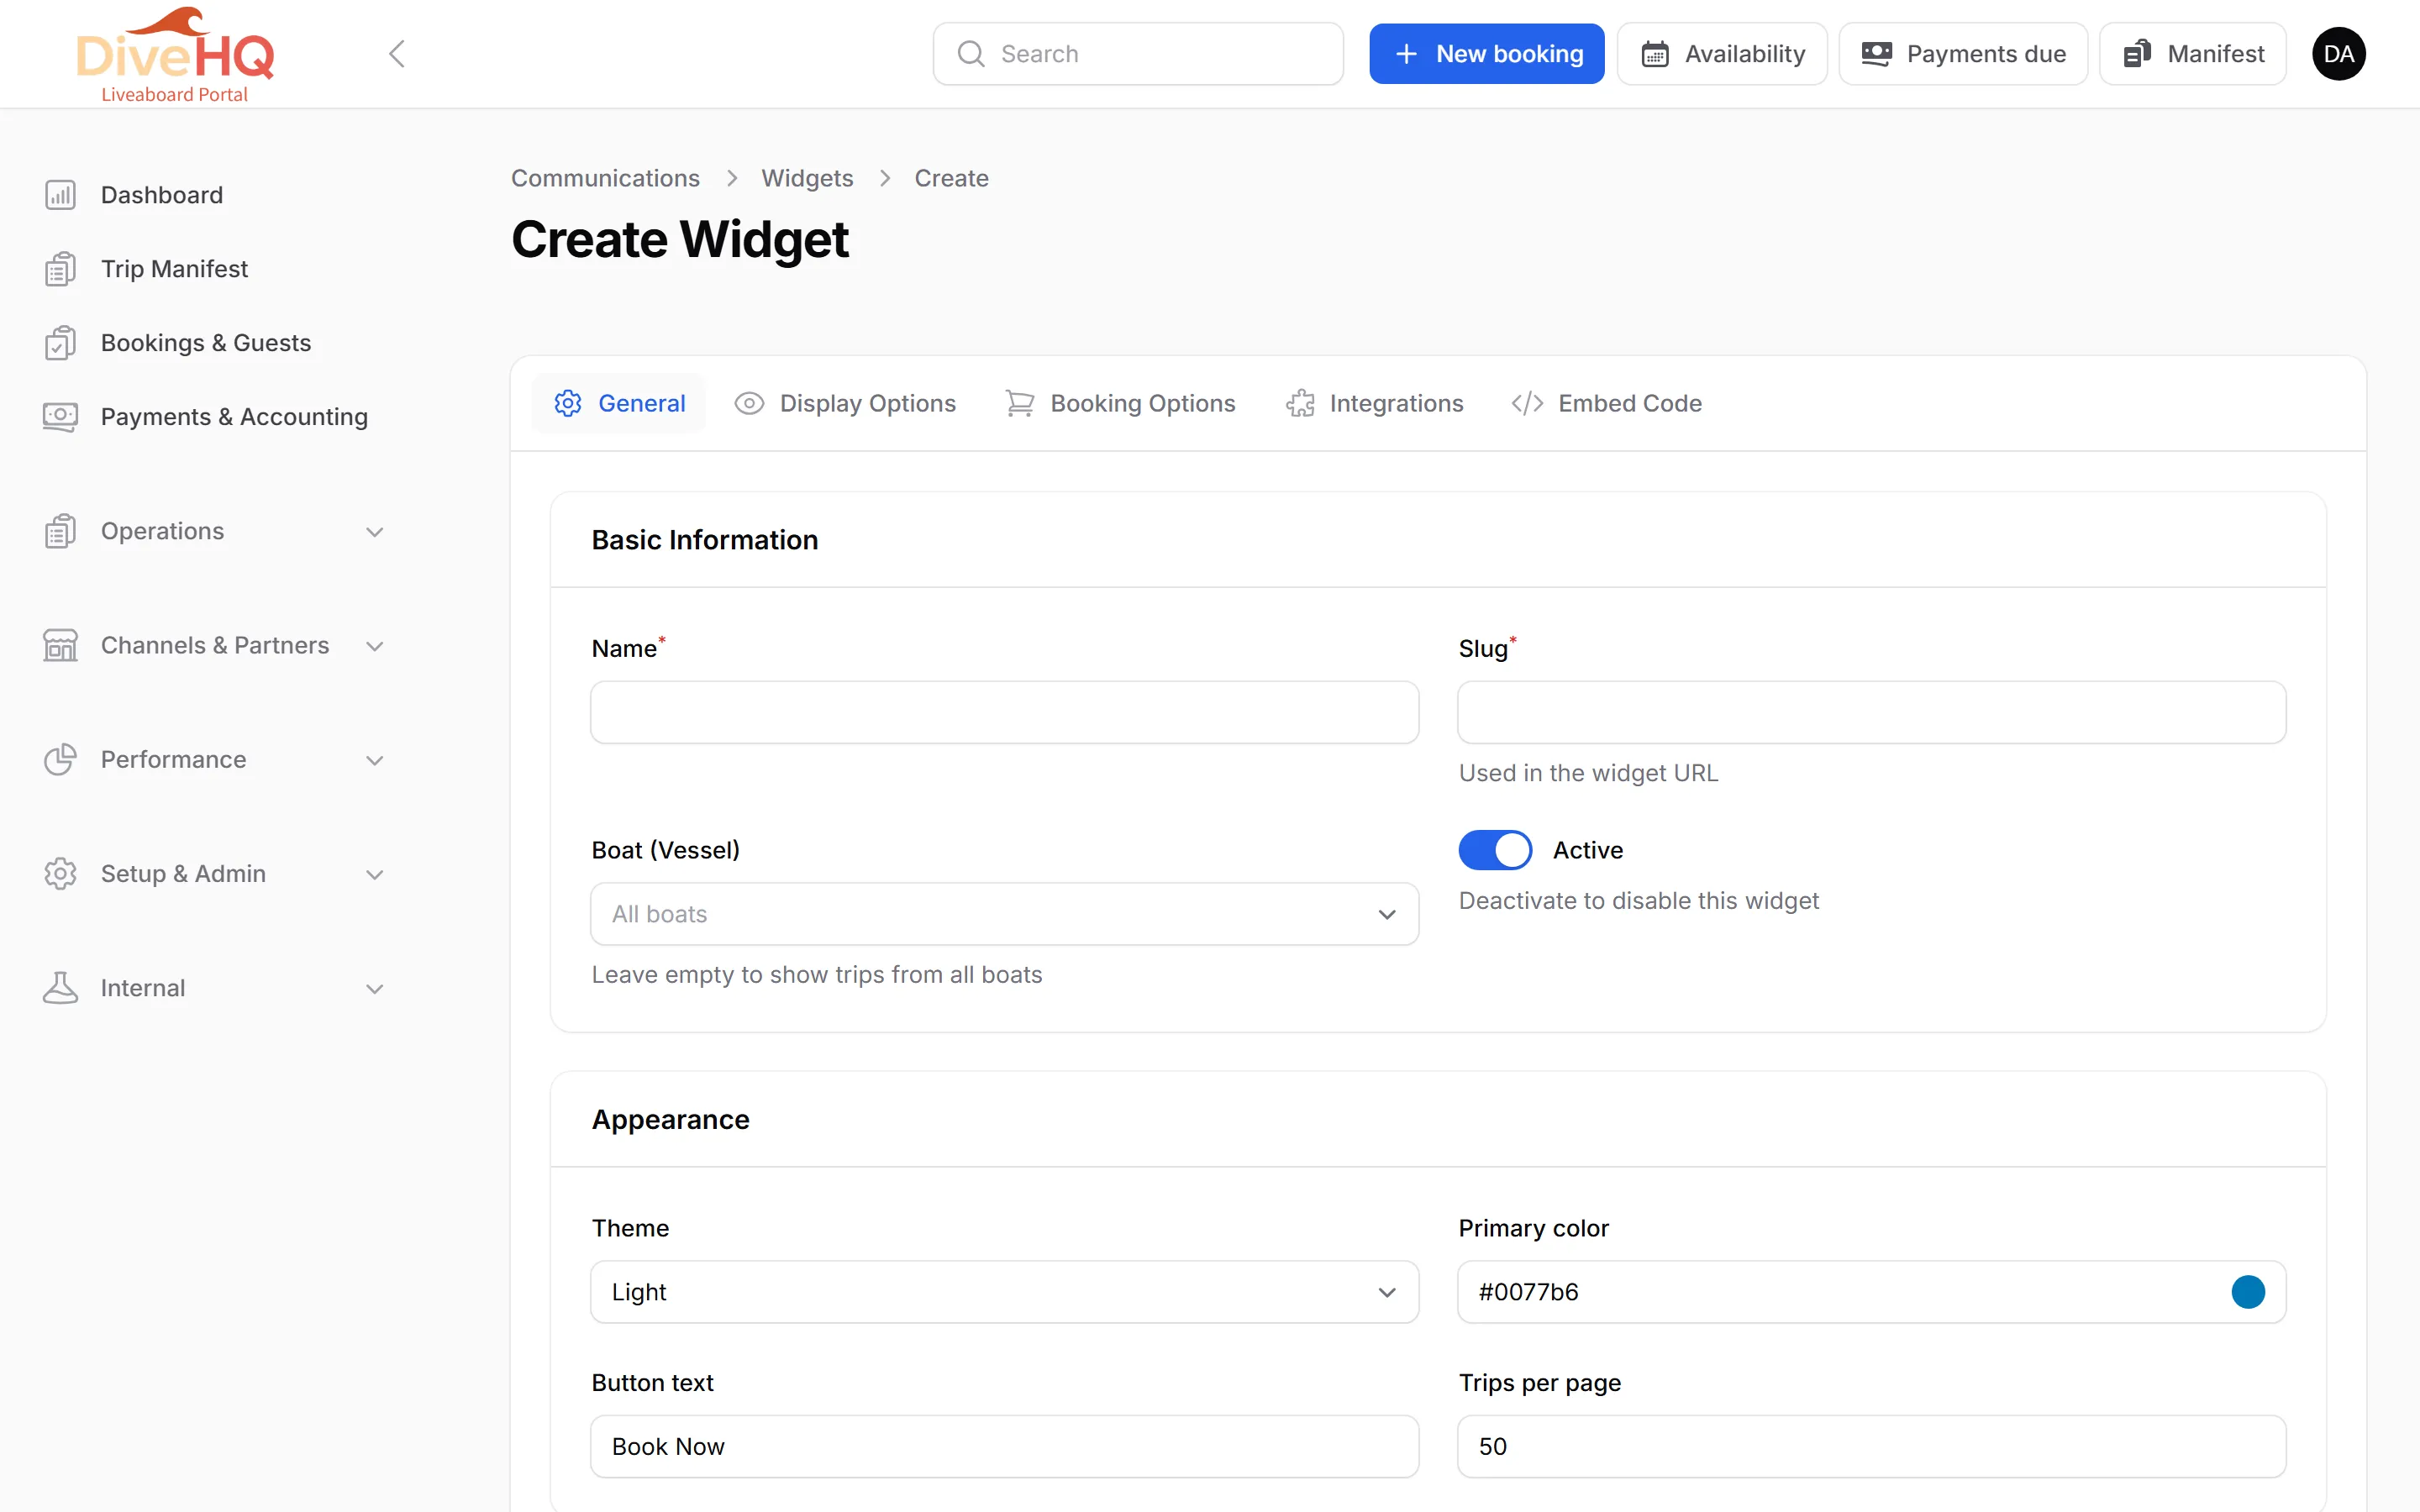Click the Bookings & Guests clipboard-check icon

coord(60,343)
